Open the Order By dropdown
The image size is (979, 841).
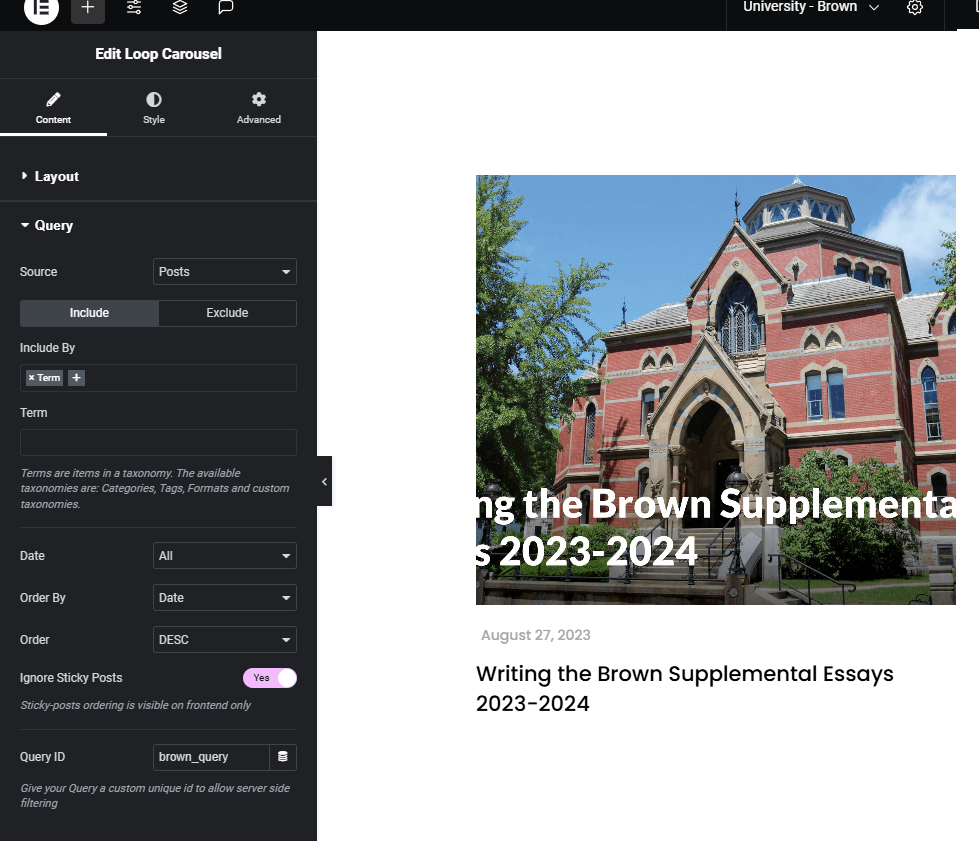[225, 598]
